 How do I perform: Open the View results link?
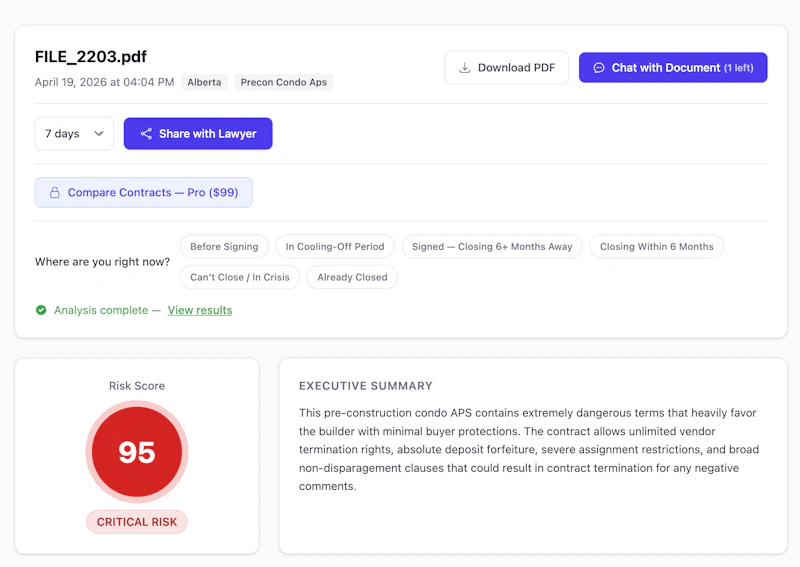click(200, 310)
